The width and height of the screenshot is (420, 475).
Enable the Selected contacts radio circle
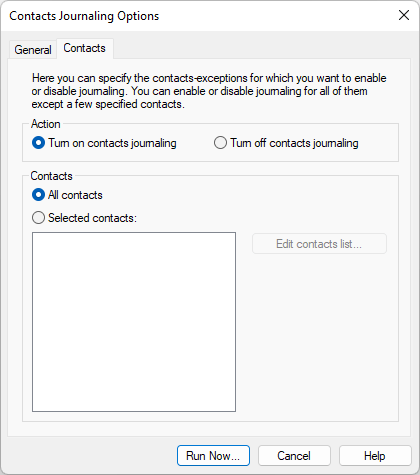(38, 218)
